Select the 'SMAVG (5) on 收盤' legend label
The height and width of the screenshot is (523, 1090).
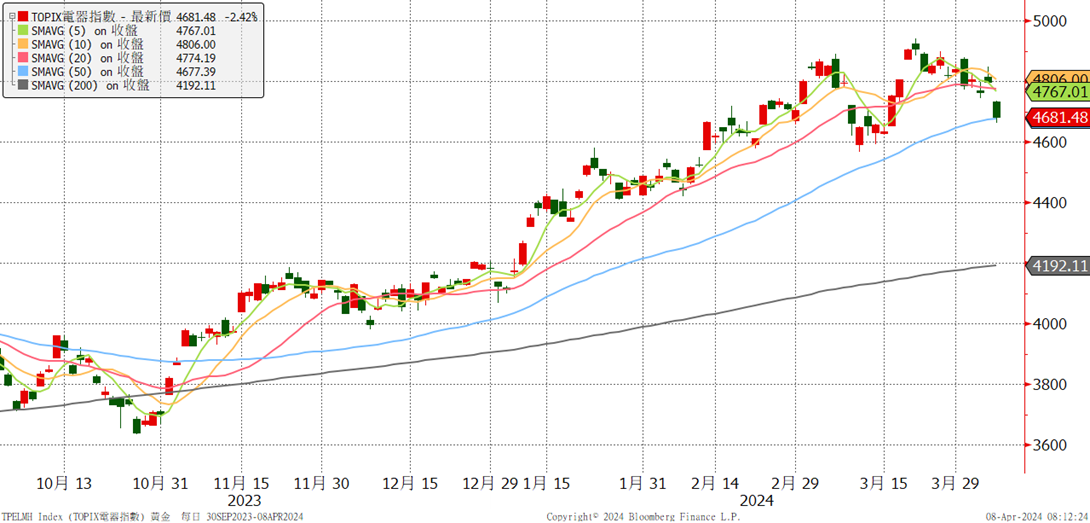(x=83, y=30)
